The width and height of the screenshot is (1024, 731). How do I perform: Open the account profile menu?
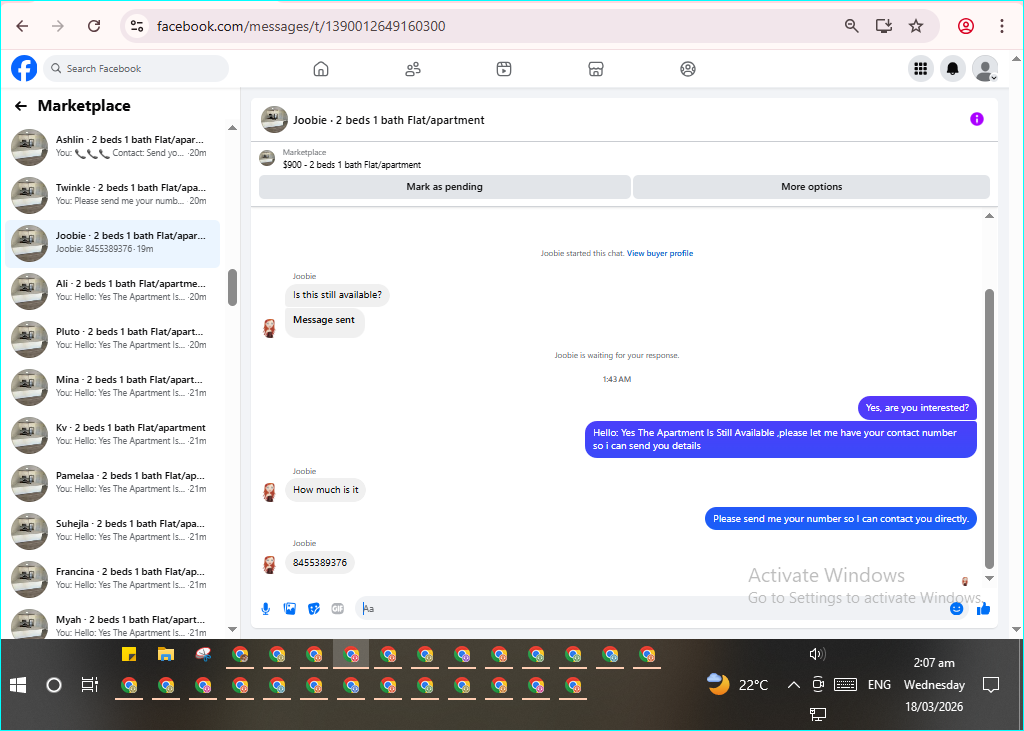pos(985,69)
